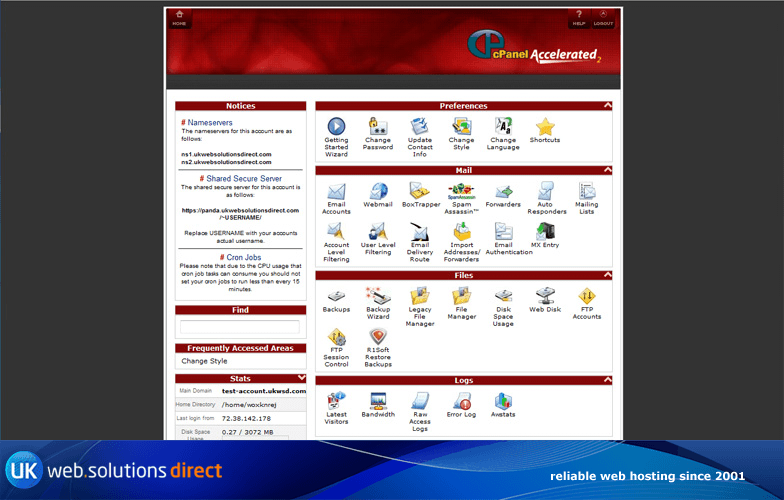Open Awstats in Logs section
This screenshot has width=784, height=500.
tap(503, 401)
